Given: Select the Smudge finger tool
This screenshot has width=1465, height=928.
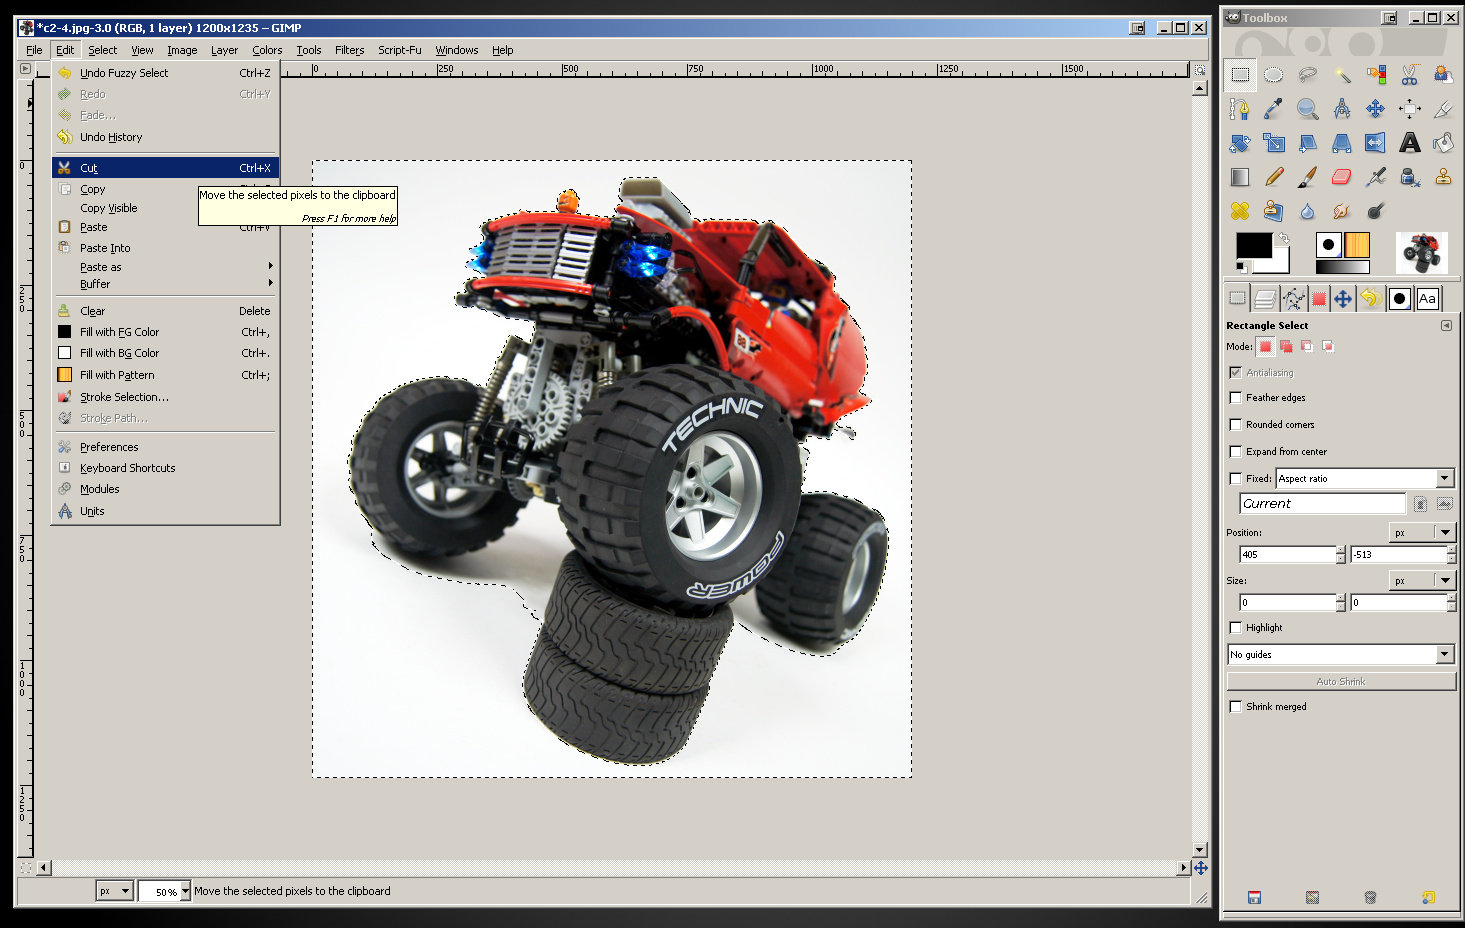Looking at the screenshot, I should point(1342,211).
